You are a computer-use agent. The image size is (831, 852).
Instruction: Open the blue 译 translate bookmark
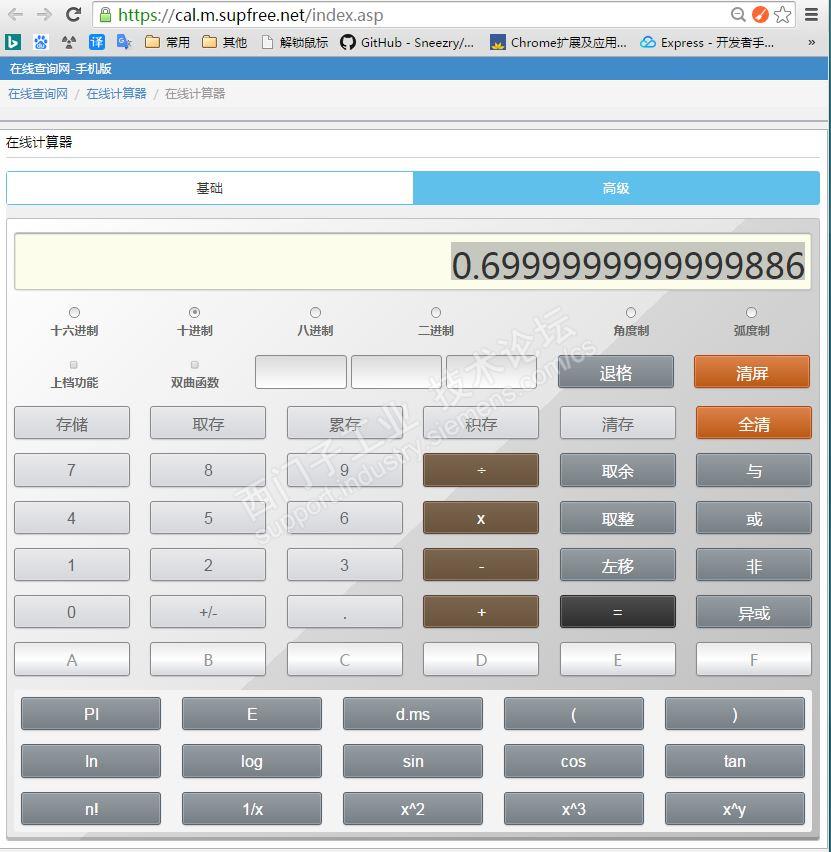[x=97, y=42]
